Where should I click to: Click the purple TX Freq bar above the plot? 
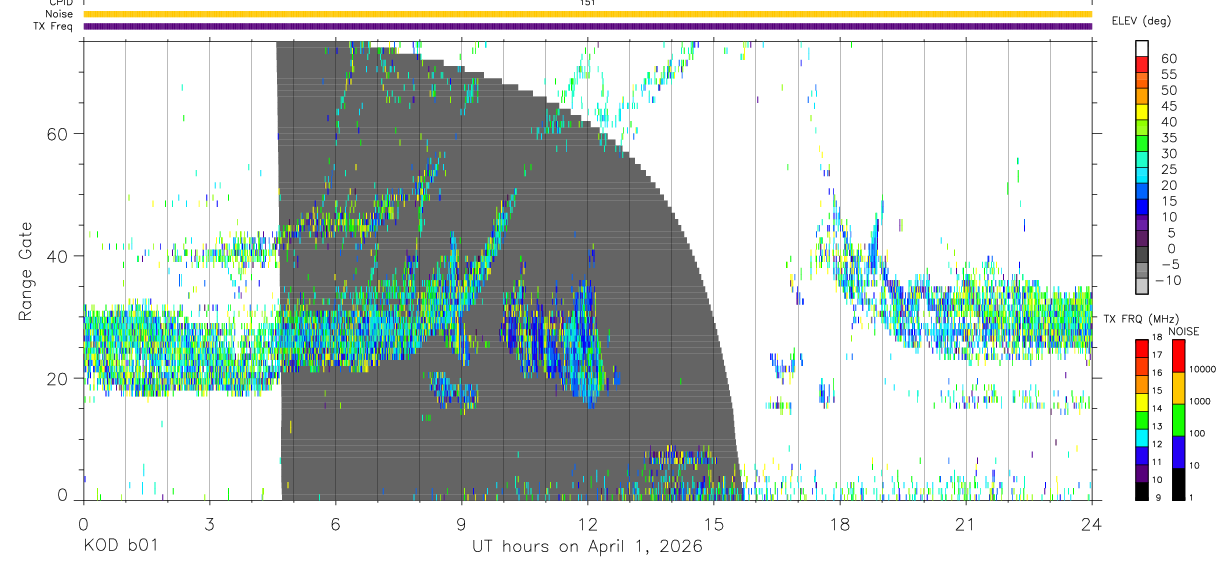587,26
